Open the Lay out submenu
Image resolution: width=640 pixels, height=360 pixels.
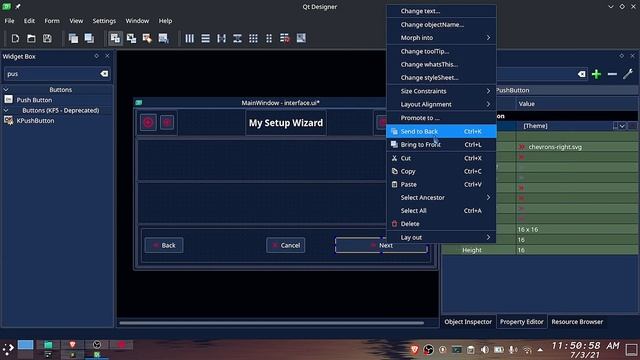[x=441, y=237]
